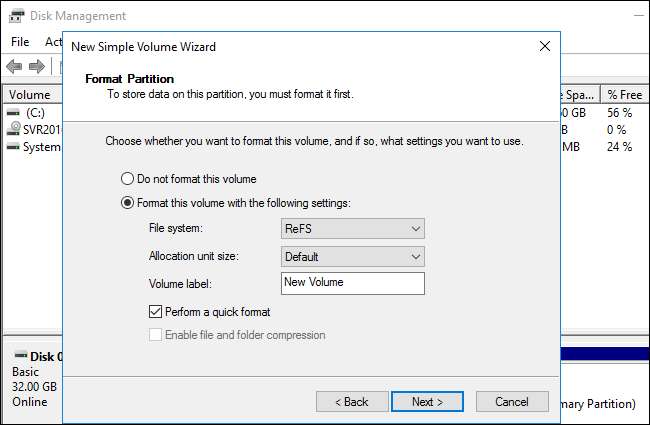
Task: Open the File system ReFS dropdown
Action: pos(353,229)
